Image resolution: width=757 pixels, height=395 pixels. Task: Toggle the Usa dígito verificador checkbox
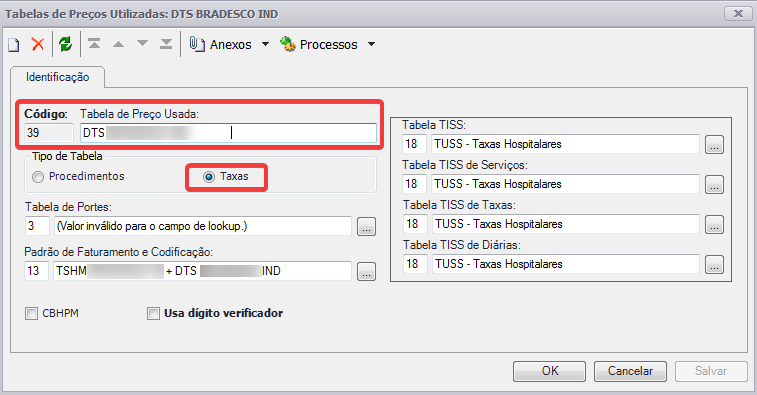pyautogui.click(x=153, y=314)
